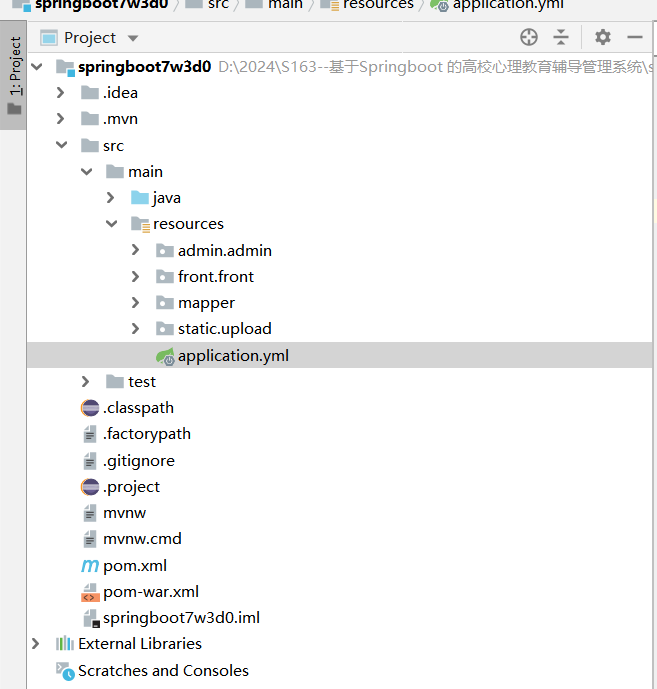Viewport: 657px width, 689px height.
Task: Click the Maven pom.xml file icon
Action: 90,565
